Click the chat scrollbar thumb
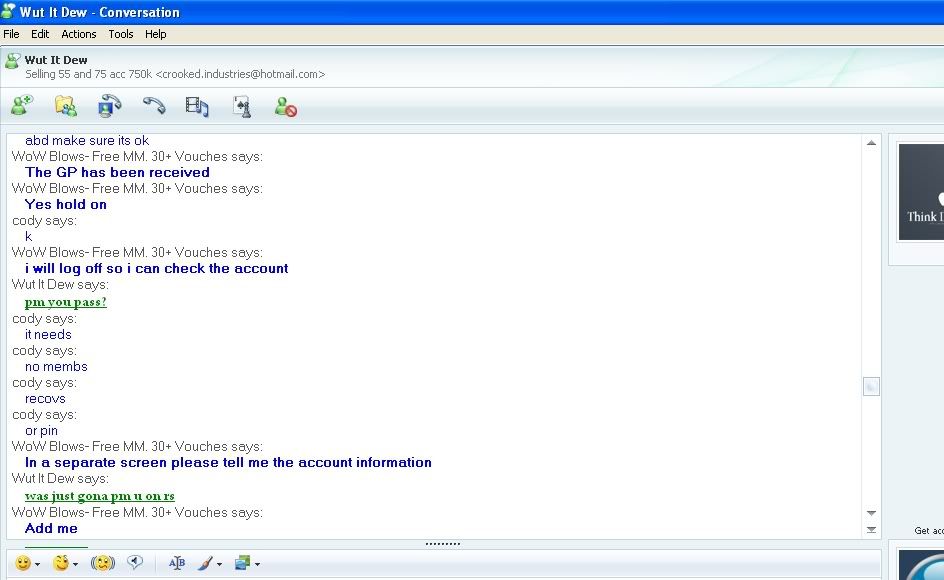This screenshot has width=944, height=580. pos(871,386)
